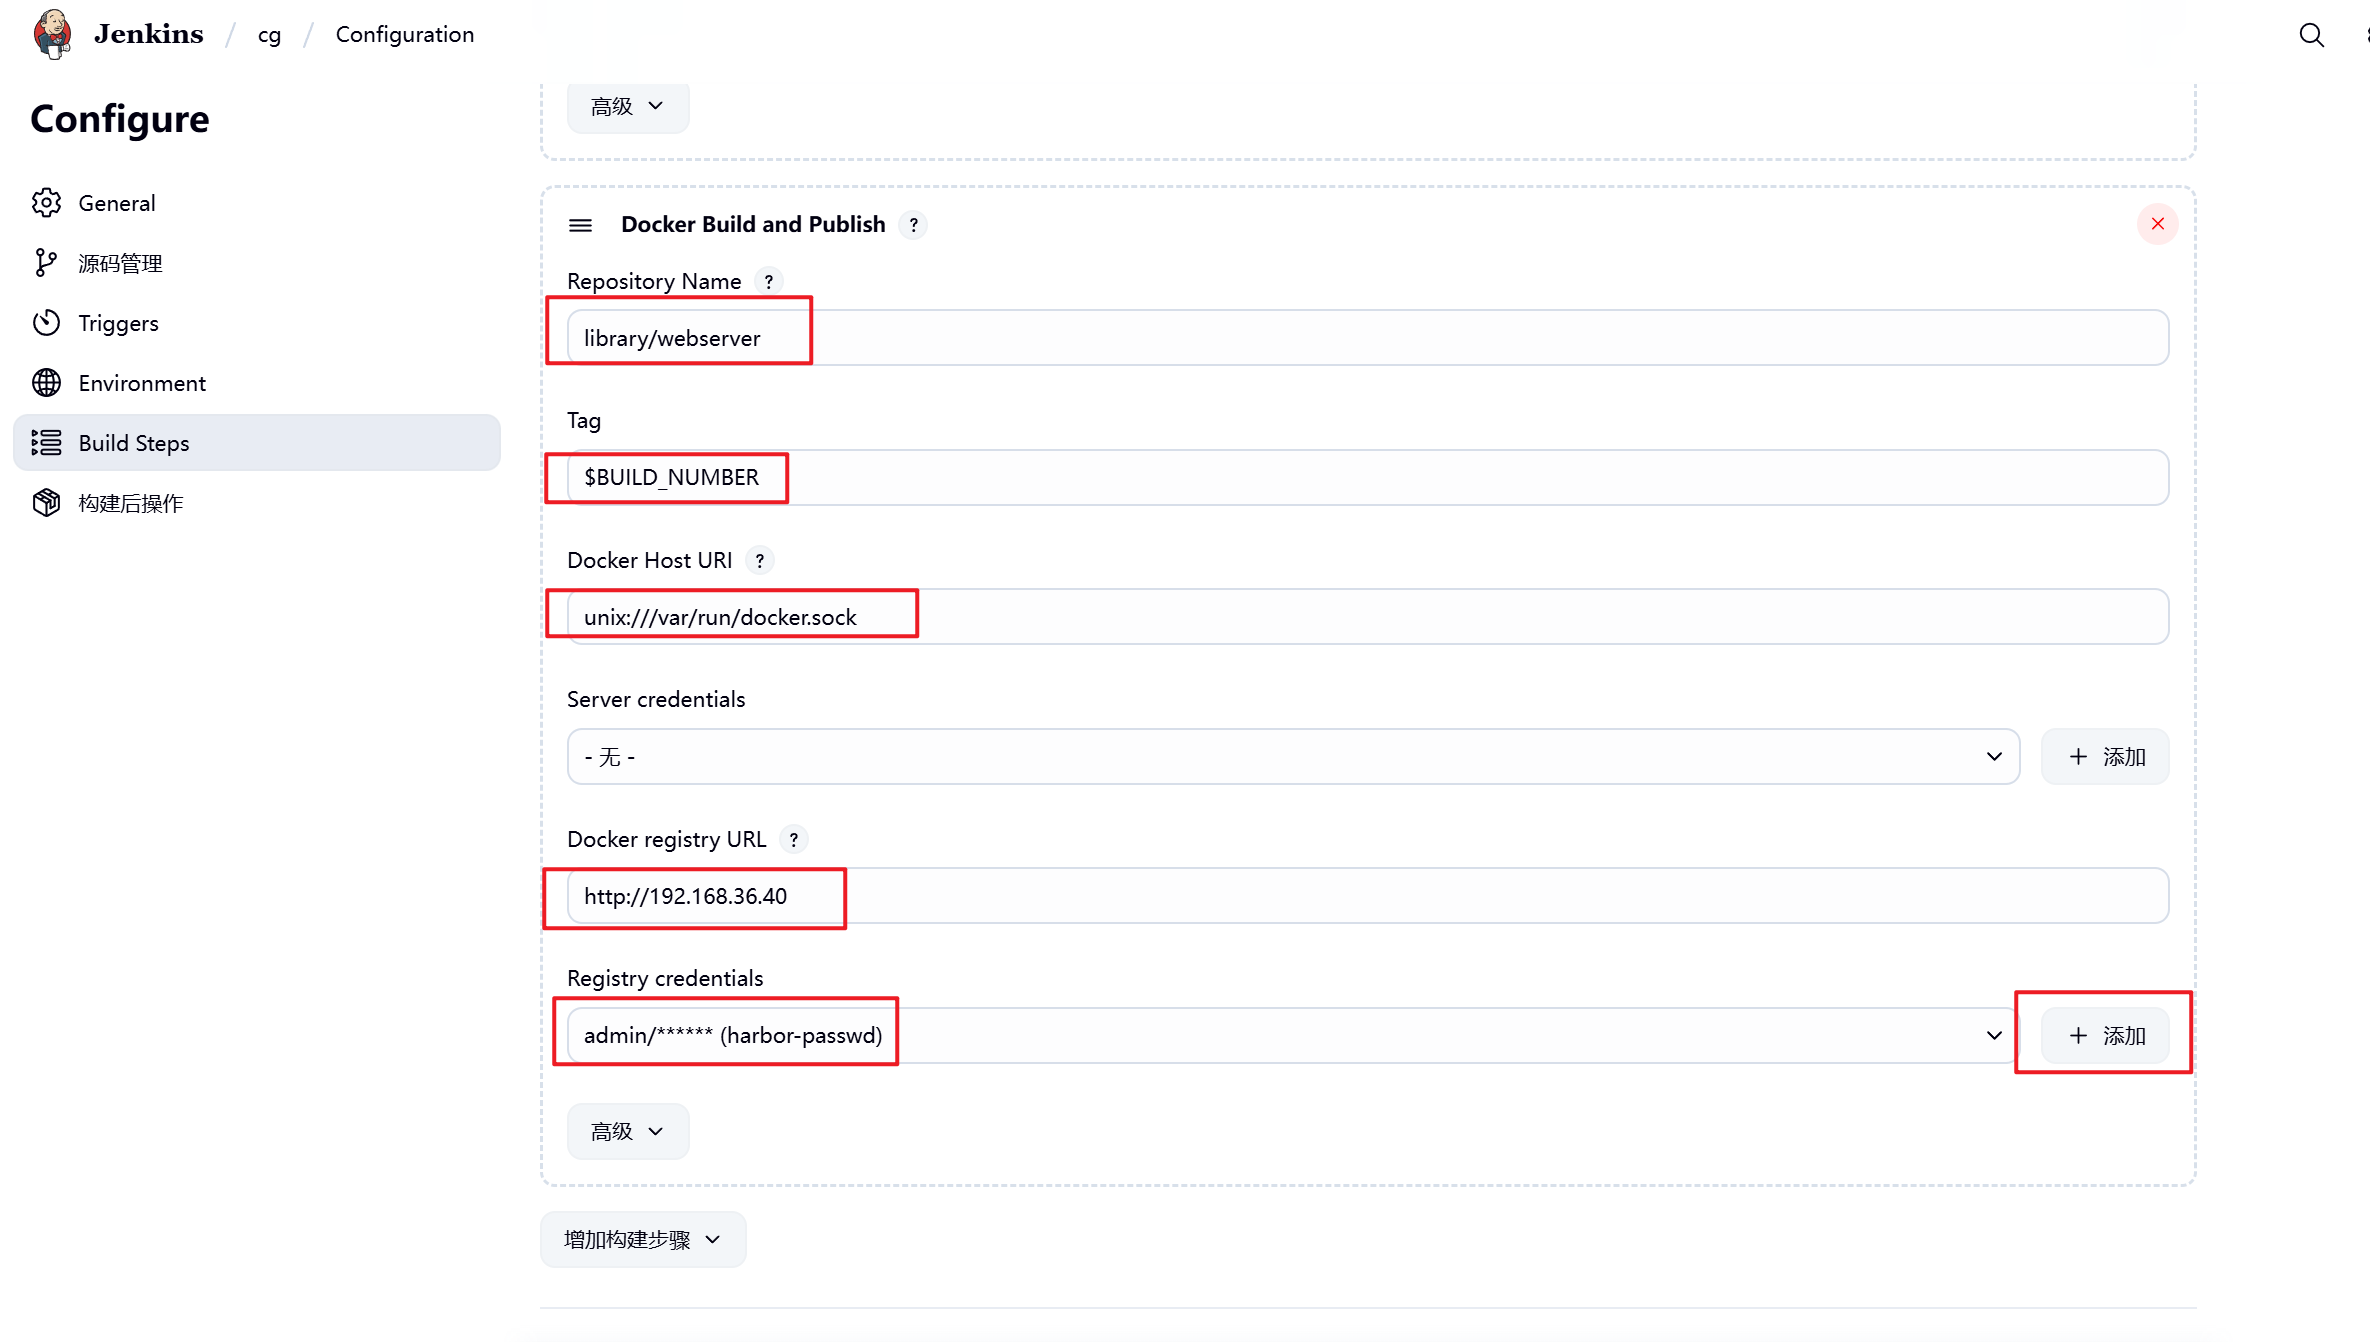2370x1342 pixels.
Task: Open the search magnifier icon
Action: pyautogui.click(x=2311, y=35)
